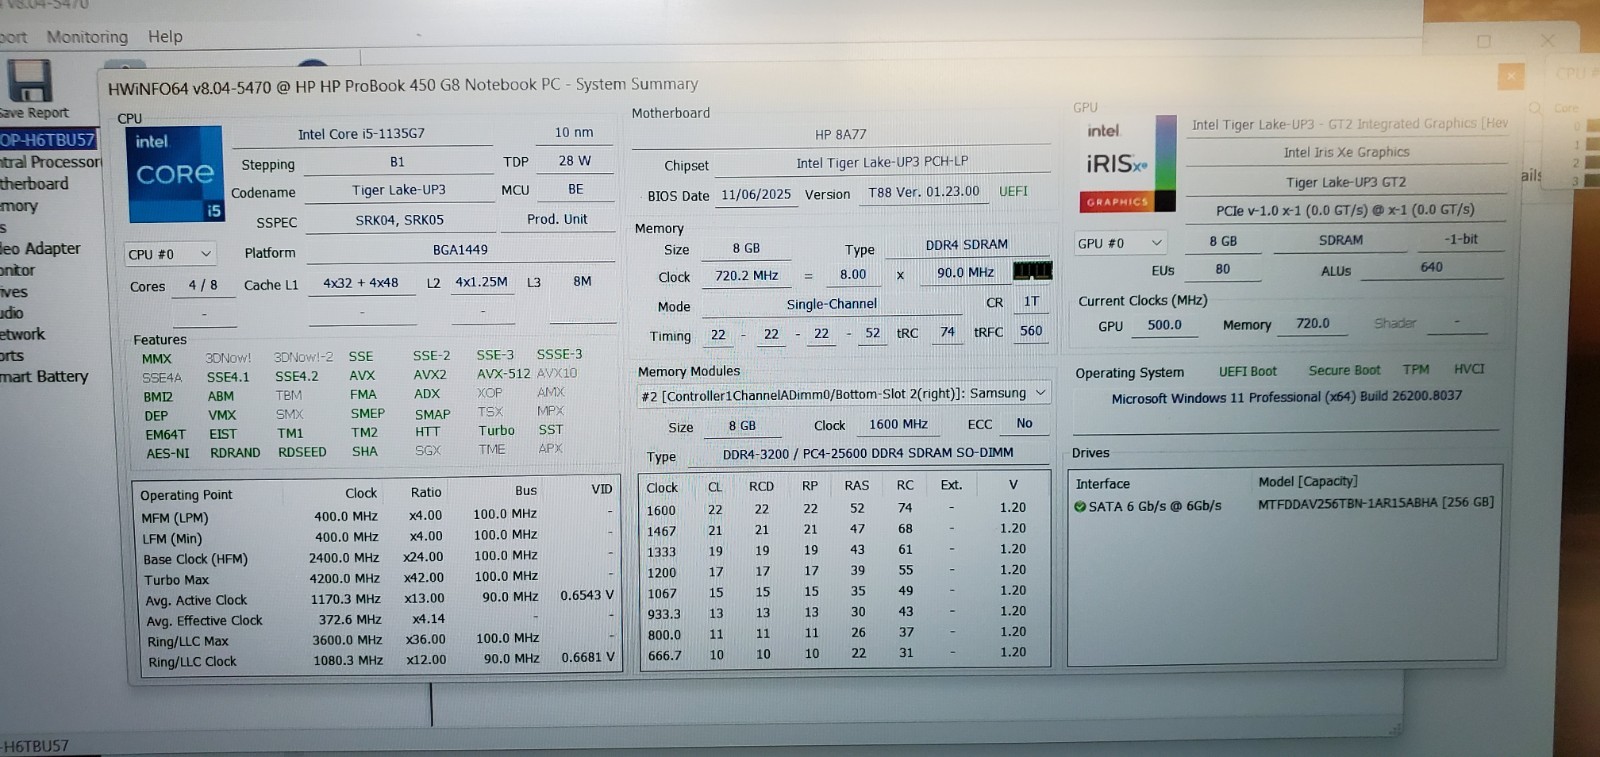1600x757 pixels.
Task: Click the Microsoft Windows 11 Professional OS text
Action: [1286, 397]
